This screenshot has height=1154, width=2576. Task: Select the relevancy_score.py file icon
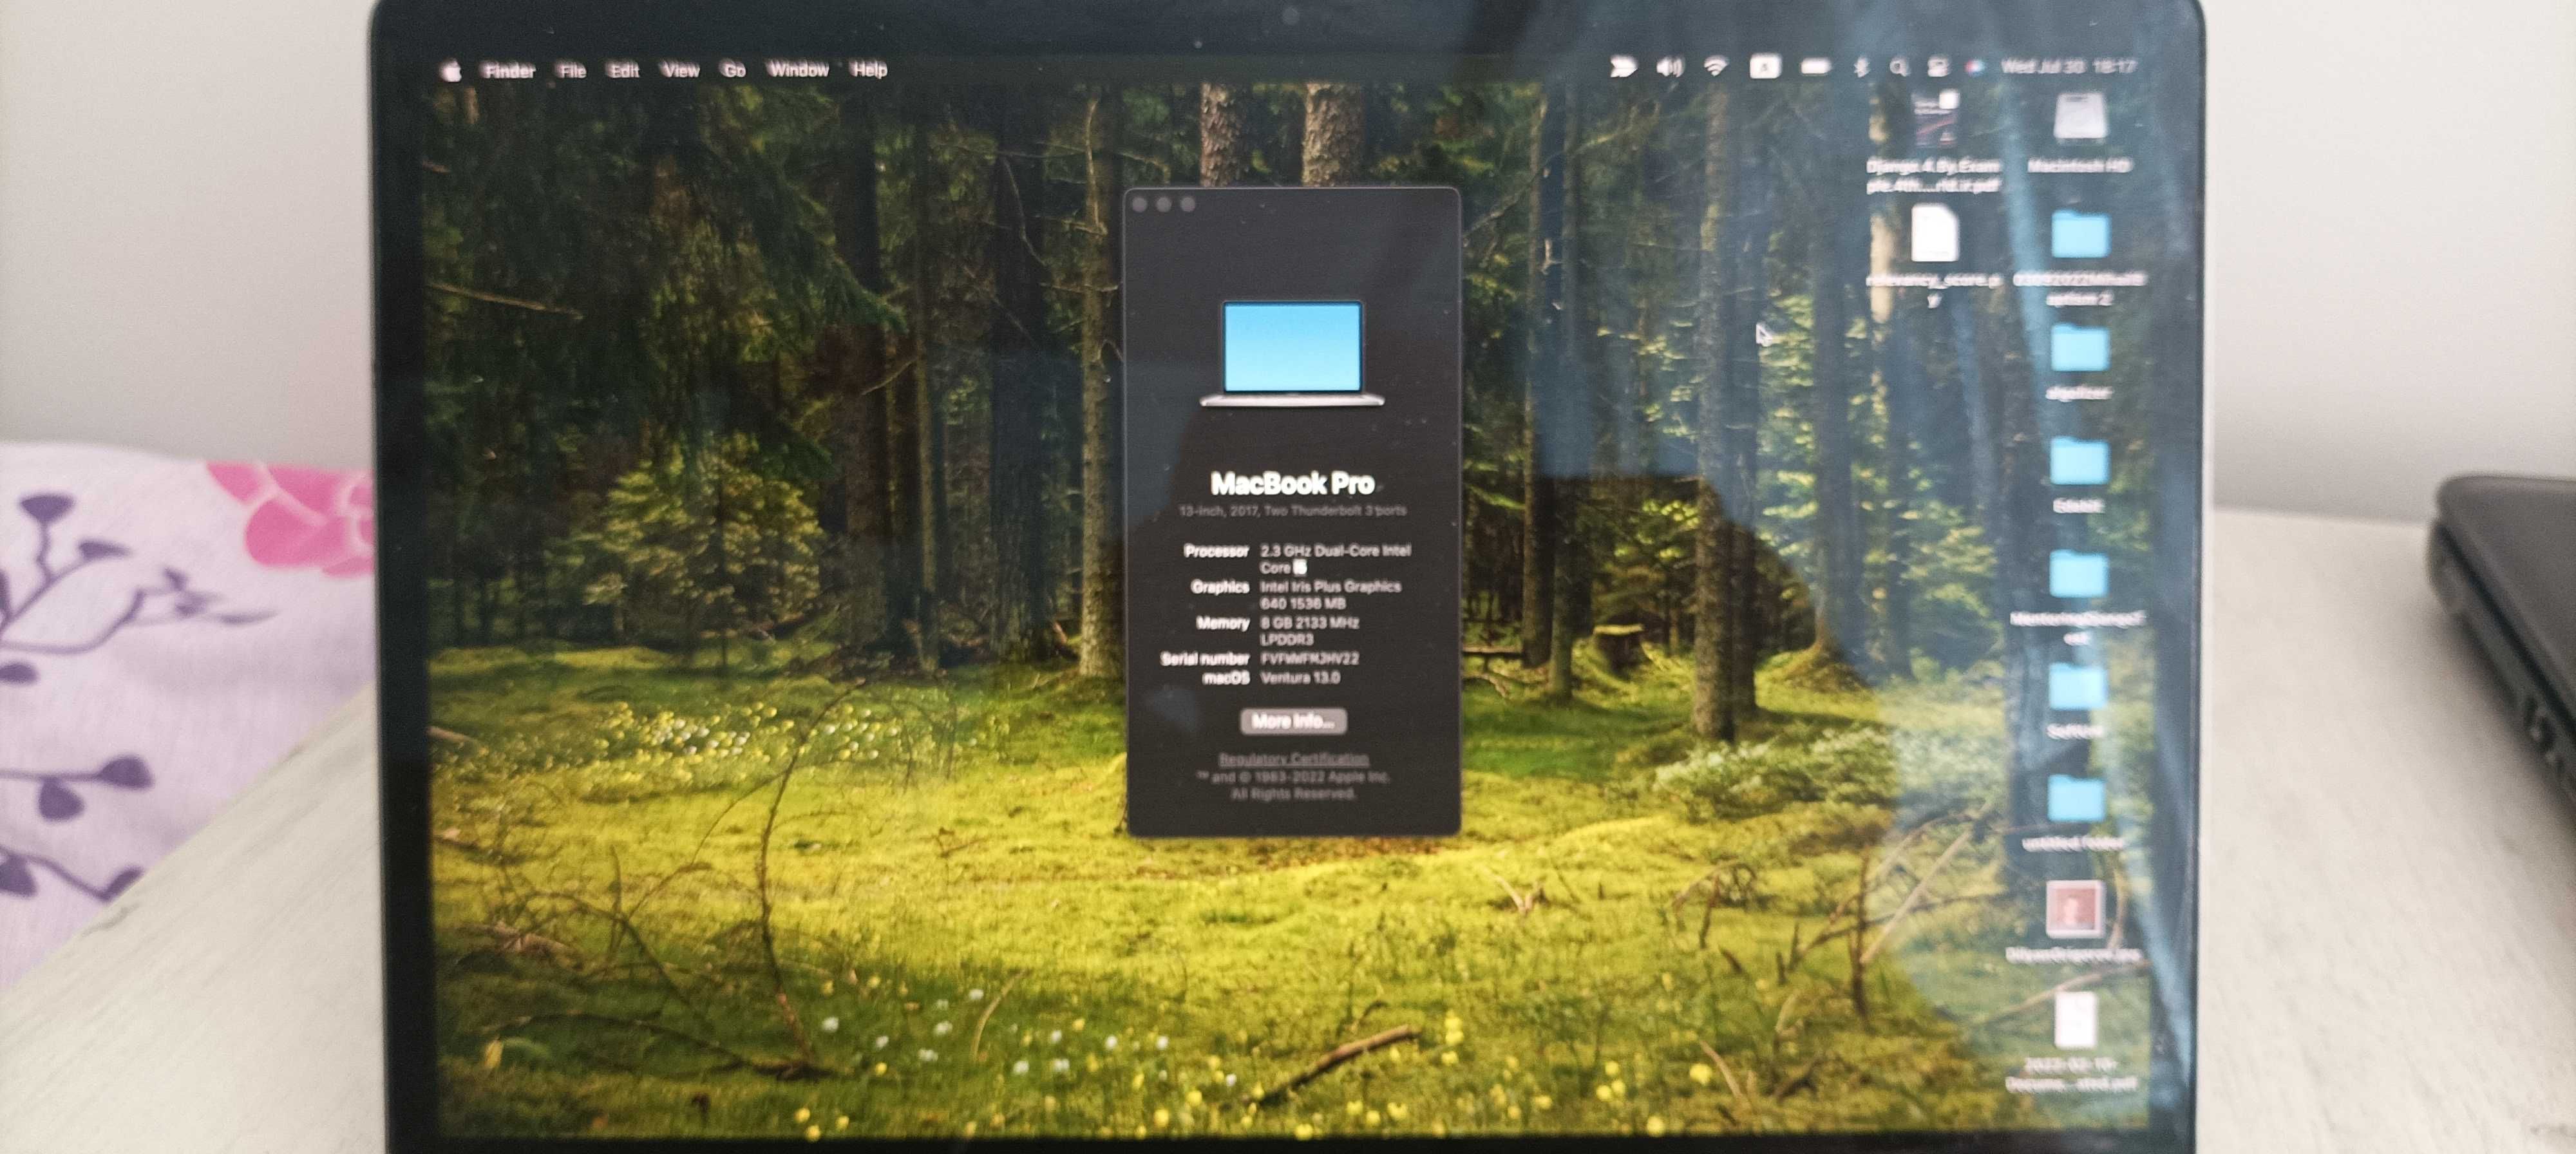[x=1935, y=235]
